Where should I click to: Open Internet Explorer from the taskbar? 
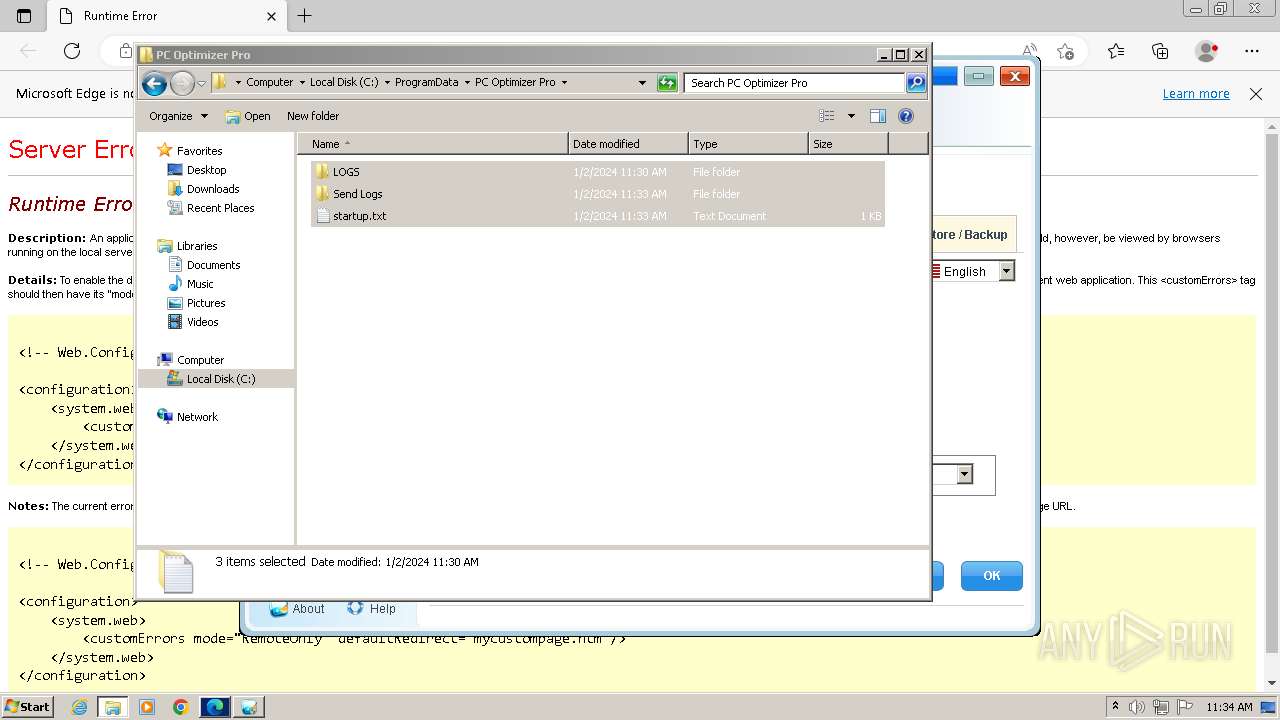[79, 707]
